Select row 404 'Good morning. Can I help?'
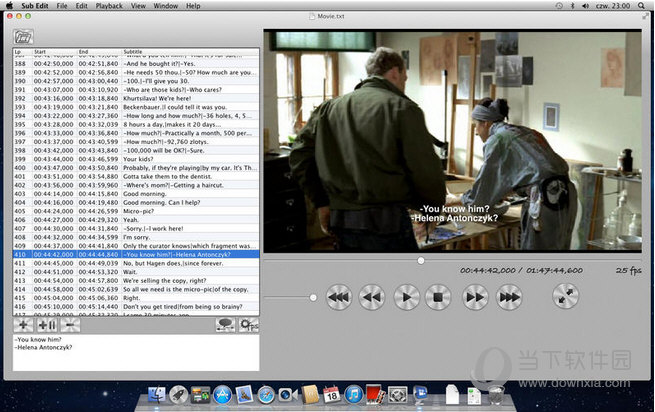 pyautogui.click(x=136, y=202)
